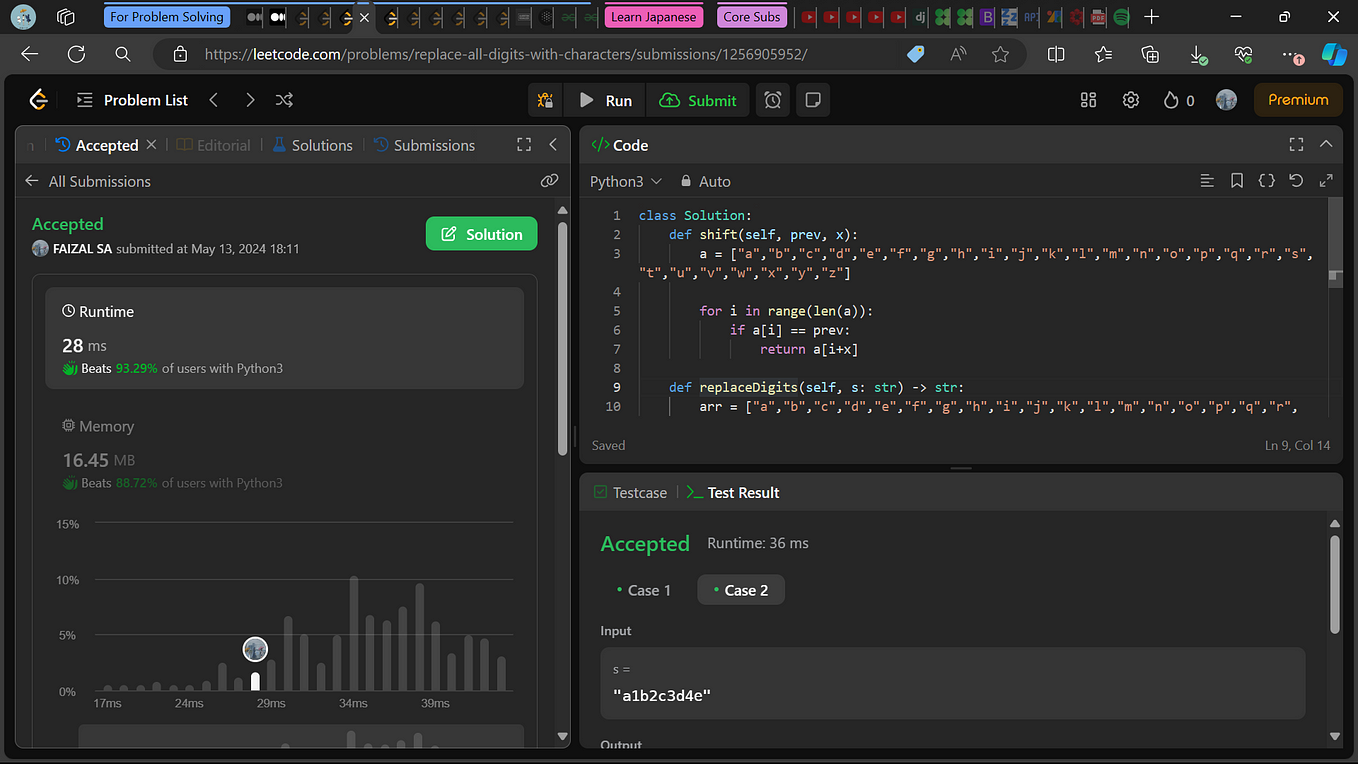Image resolution: width=1358 pixels, height=764 pixels.
Task: Open the timer alarm clock icon
Action: (x=773, y=100)
